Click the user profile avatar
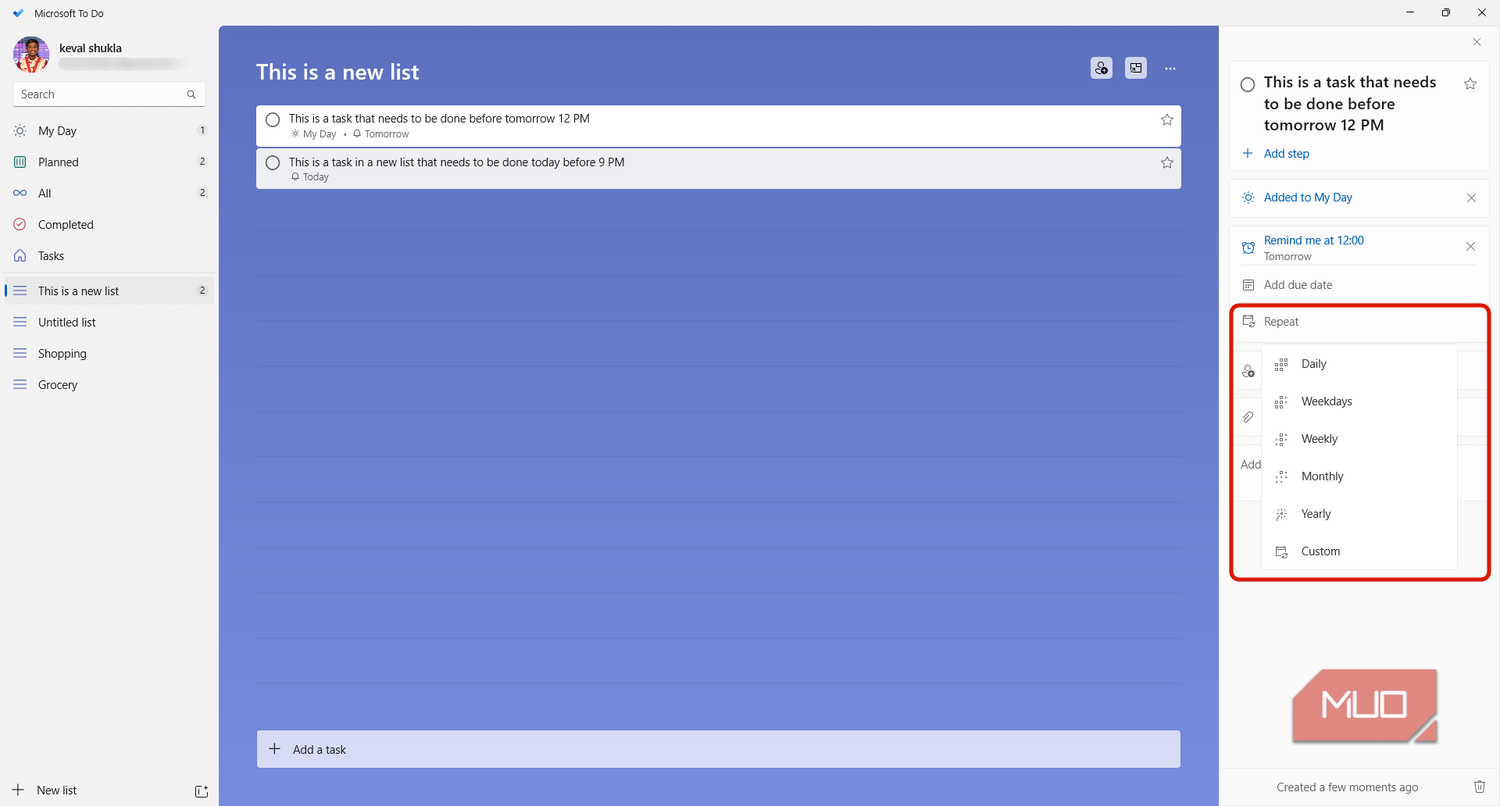1500x806 pixels. point(31,55)
